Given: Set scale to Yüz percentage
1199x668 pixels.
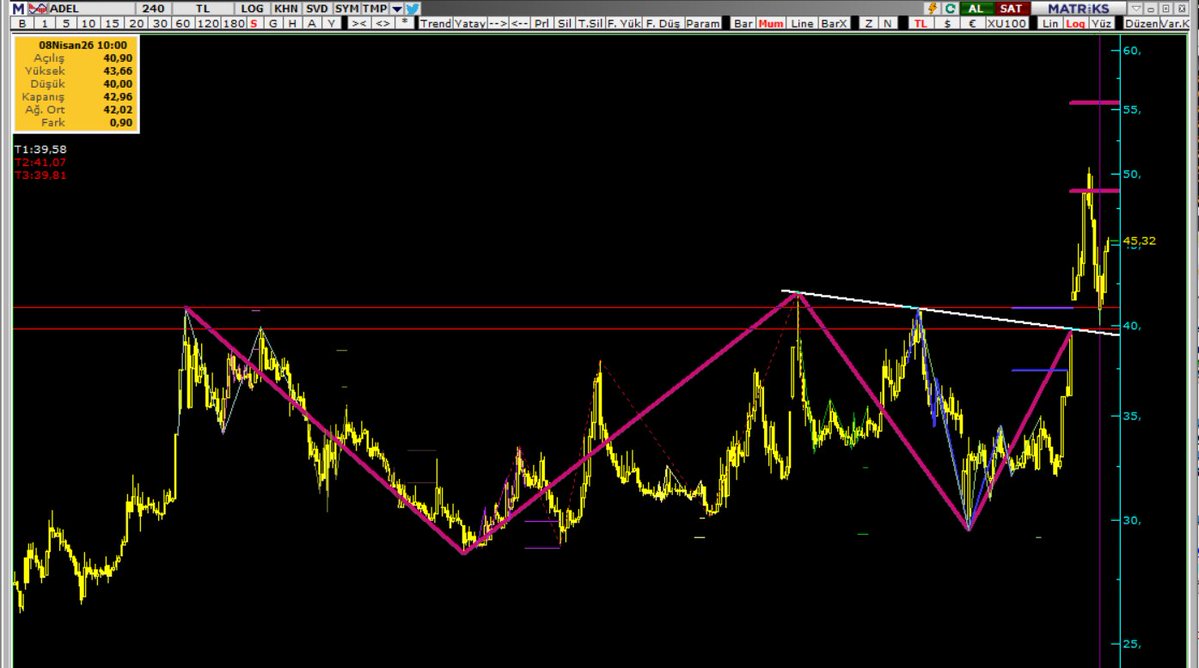Looking at the screenshot, I should [1101, 24].
